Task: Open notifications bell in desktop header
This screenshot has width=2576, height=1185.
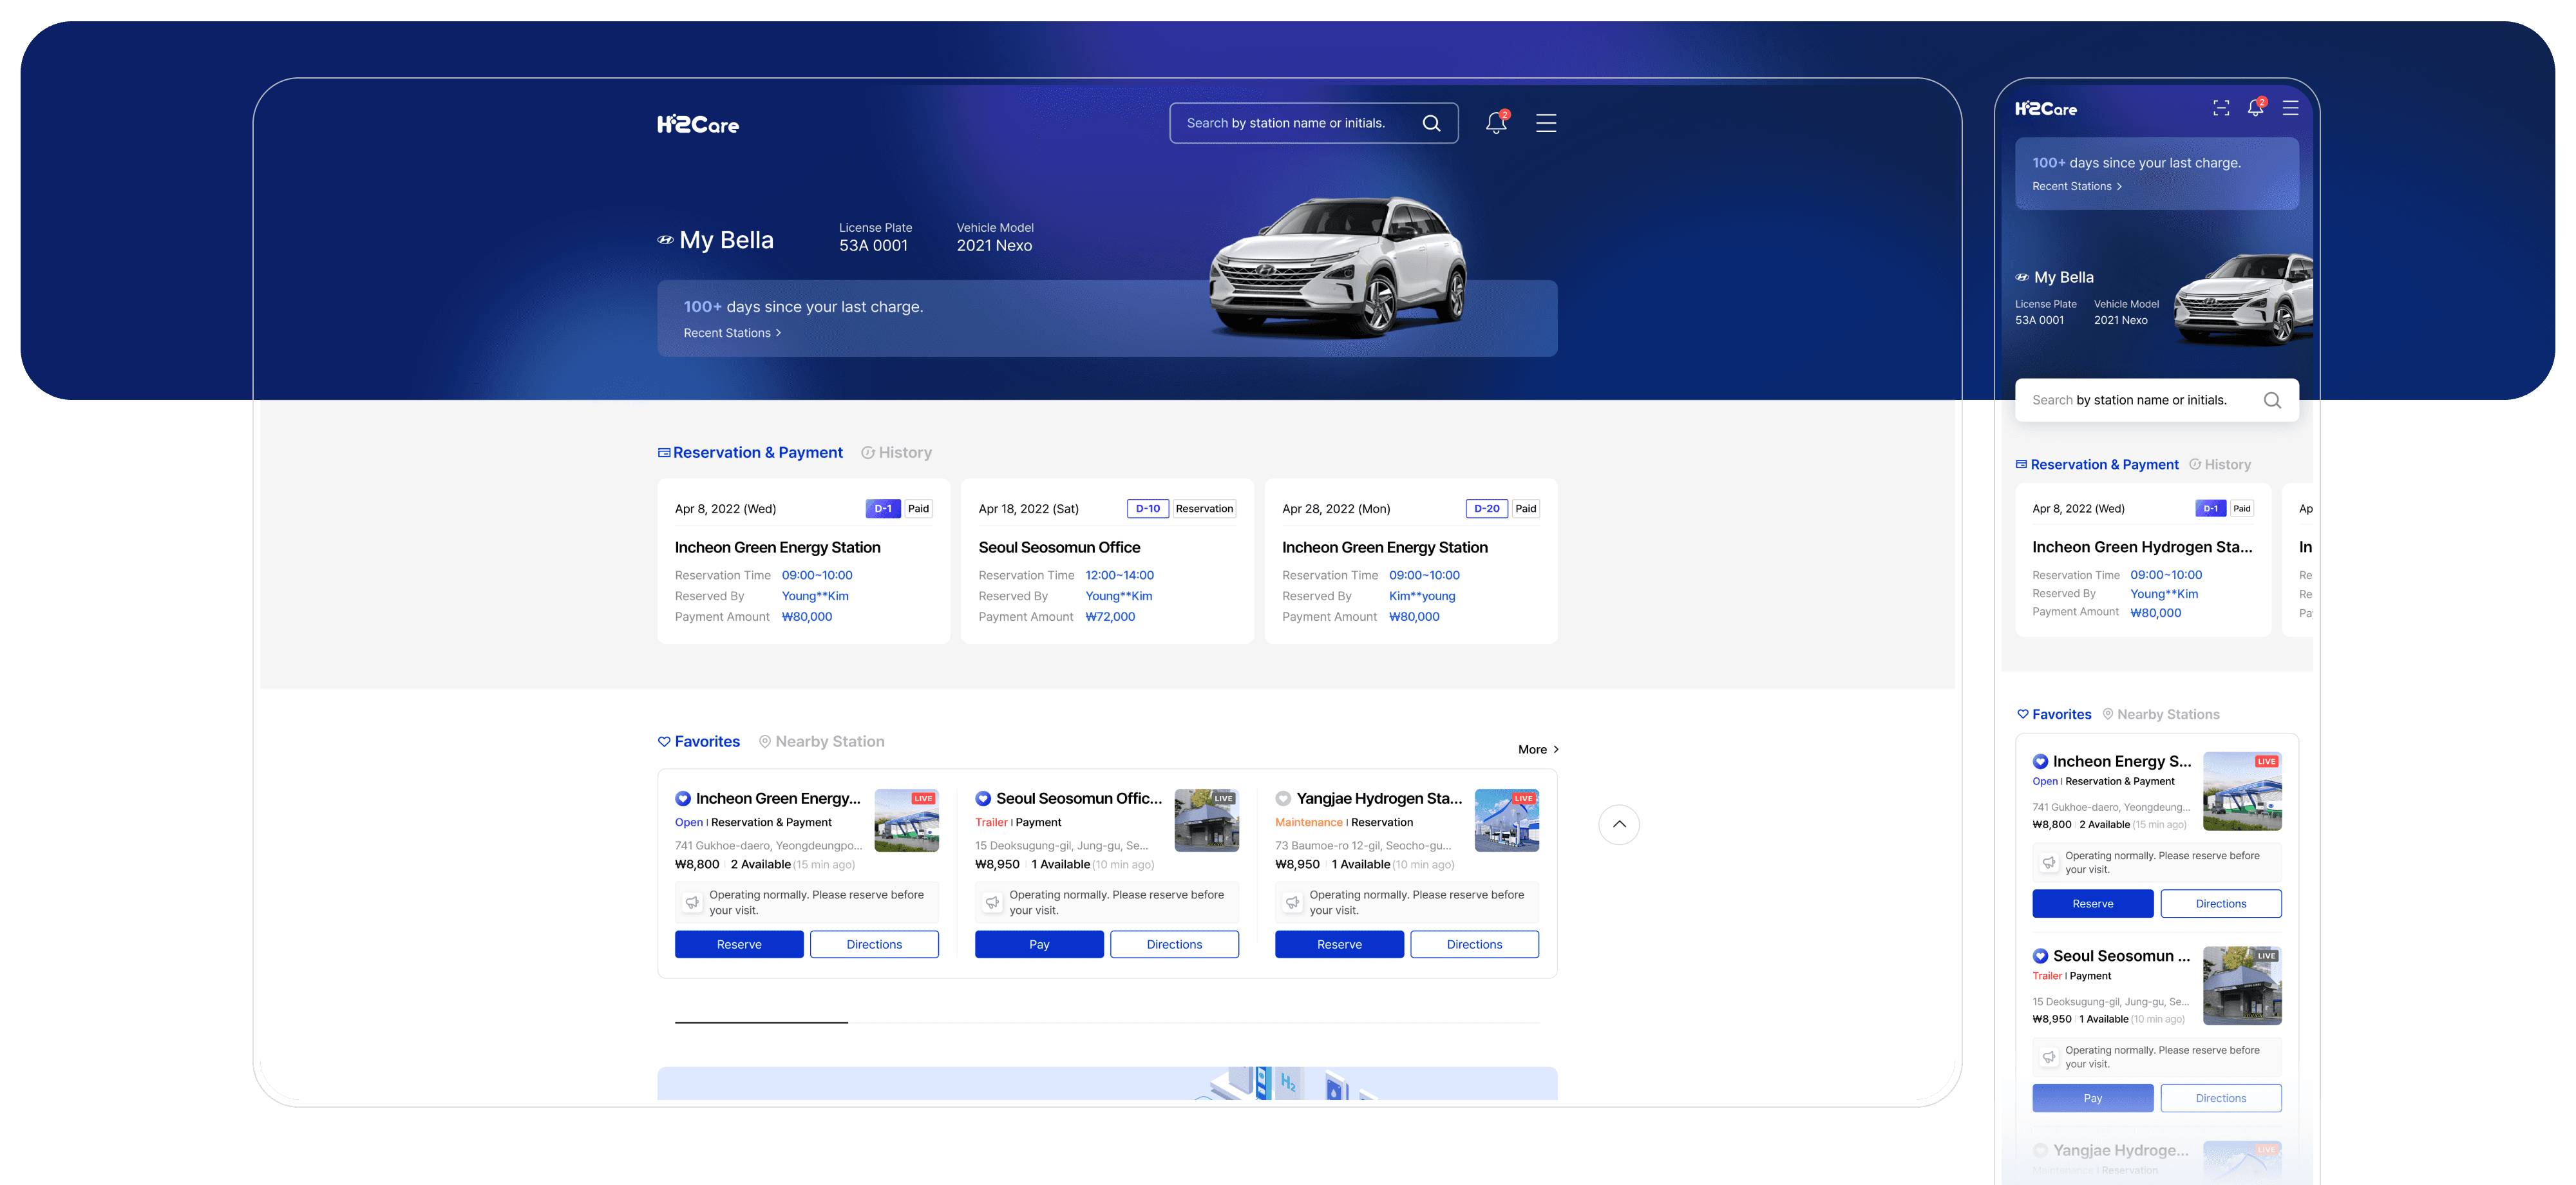Action: [1496, 122]
